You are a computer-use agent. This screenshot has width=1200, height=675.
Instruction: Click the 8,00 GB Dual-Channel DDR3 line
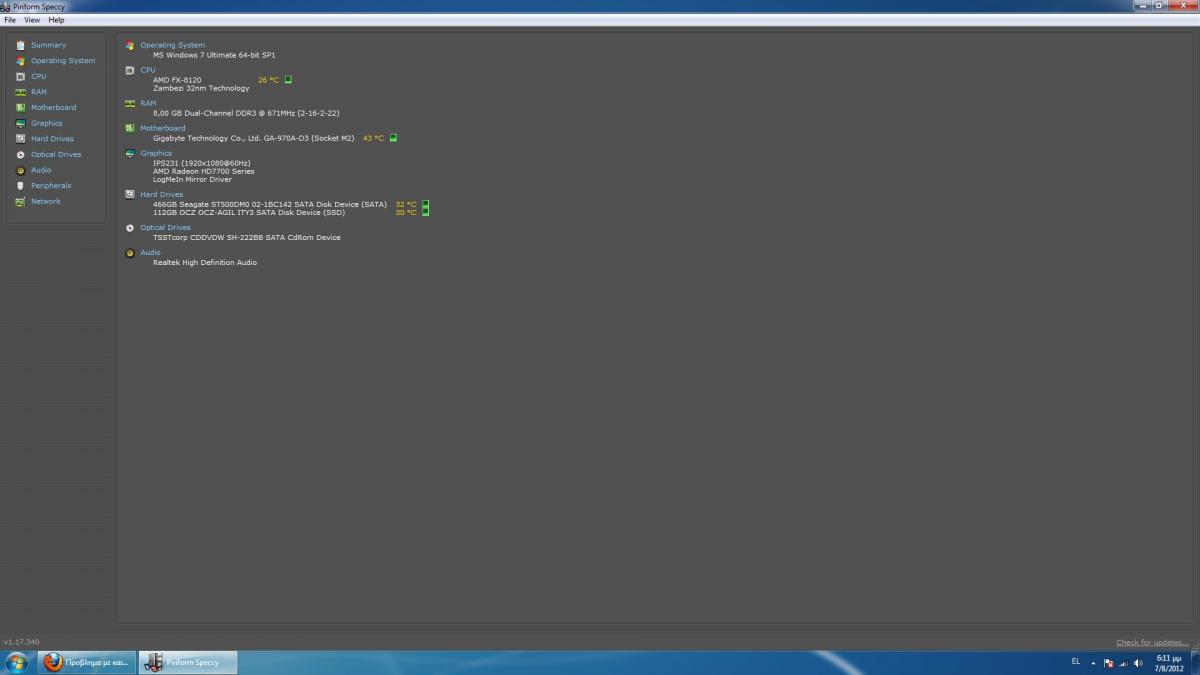point(246,113)
